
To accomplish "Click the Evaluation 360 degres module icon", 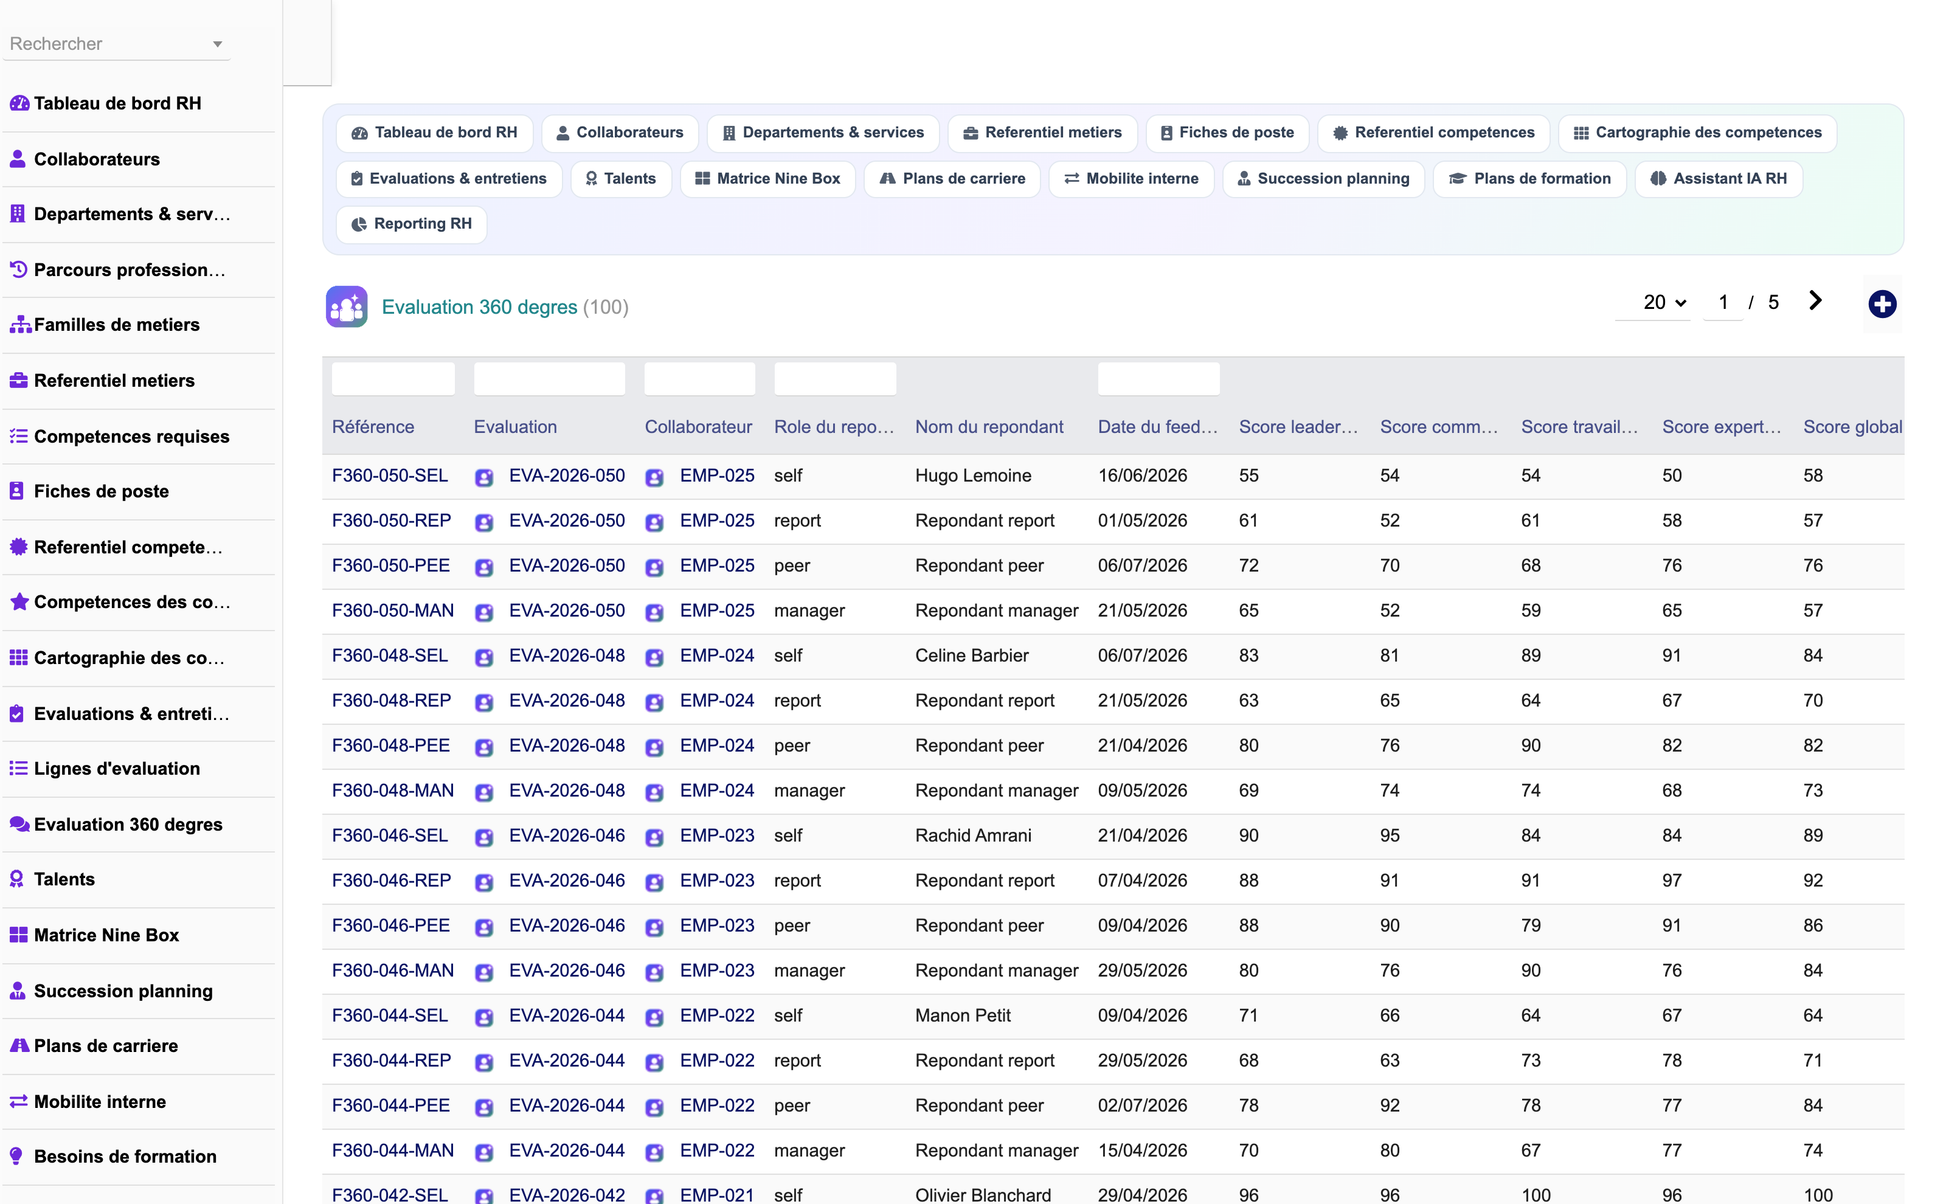I will 347,307.
